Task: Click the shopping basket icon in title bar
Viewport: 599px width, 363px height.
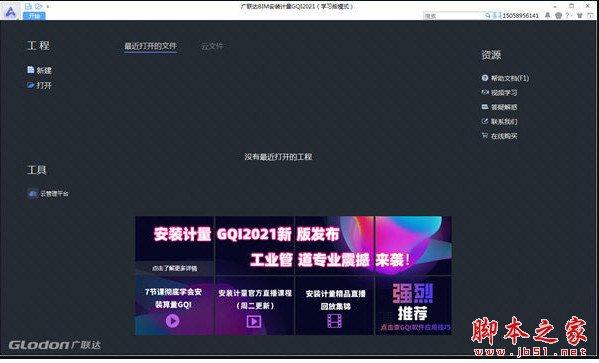Action: (559, 15)
